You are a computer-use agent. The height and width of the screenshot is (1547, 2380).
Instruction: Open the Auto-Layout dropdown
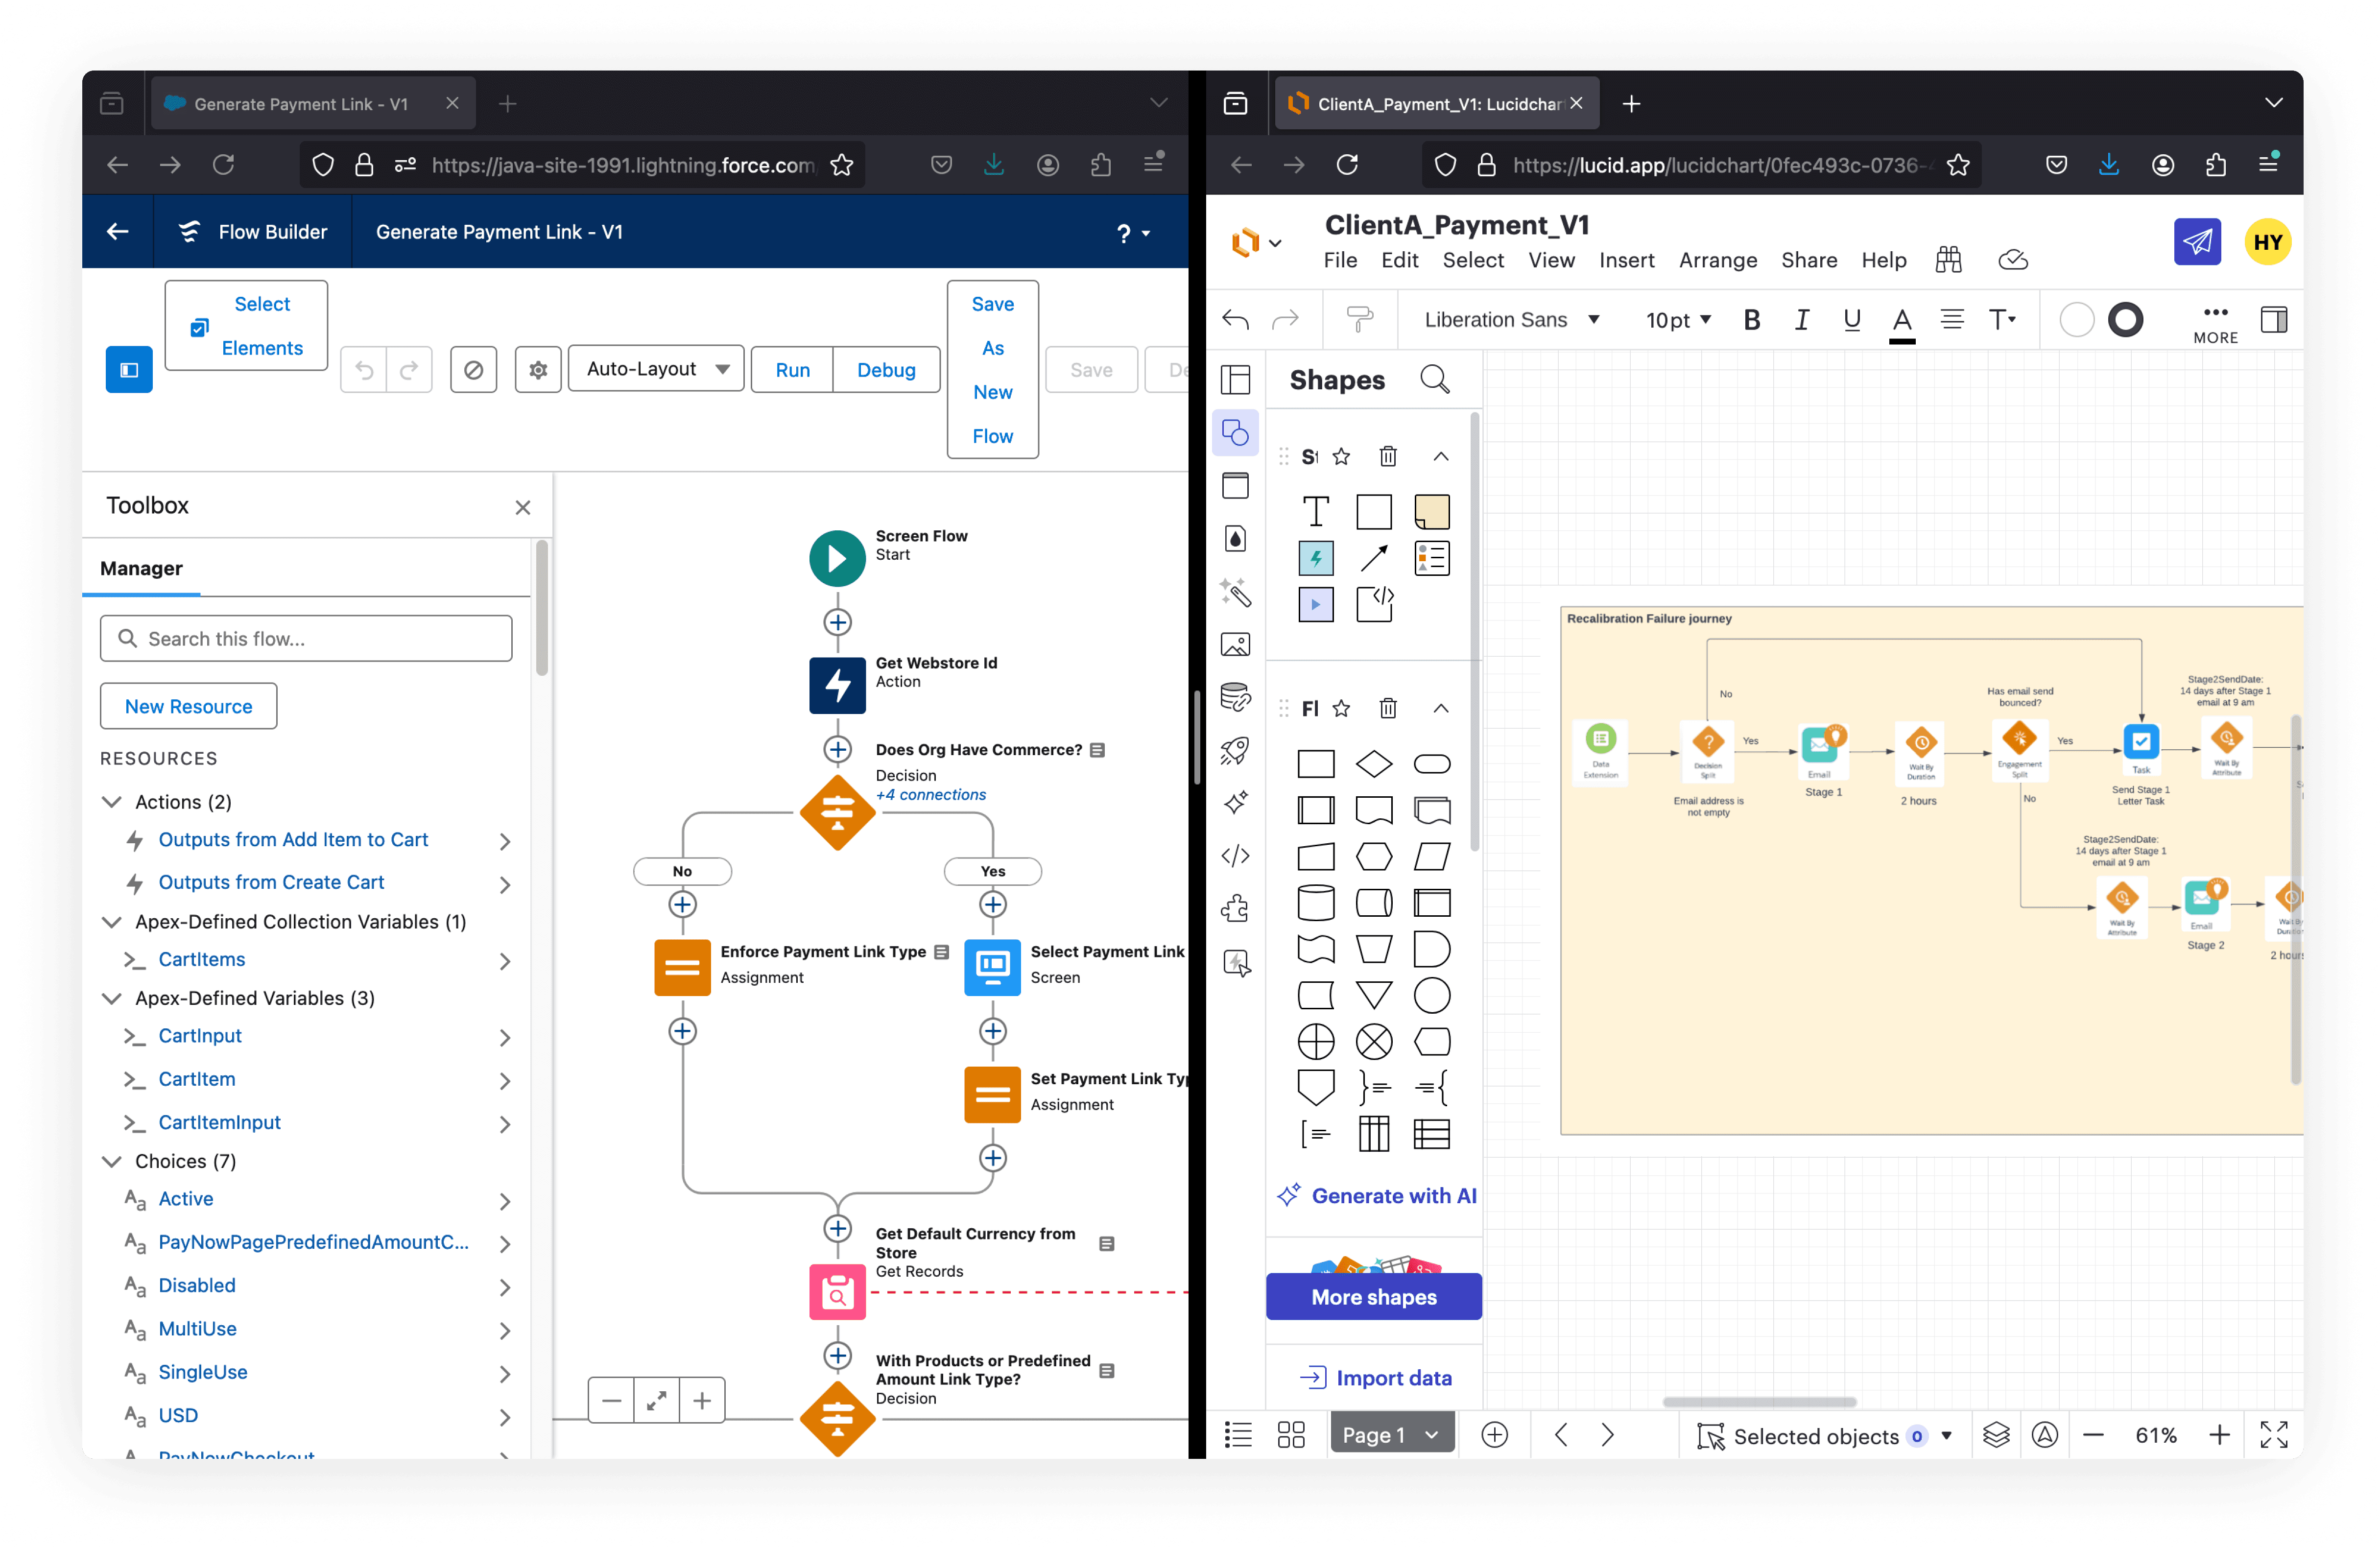click(656, 369)
